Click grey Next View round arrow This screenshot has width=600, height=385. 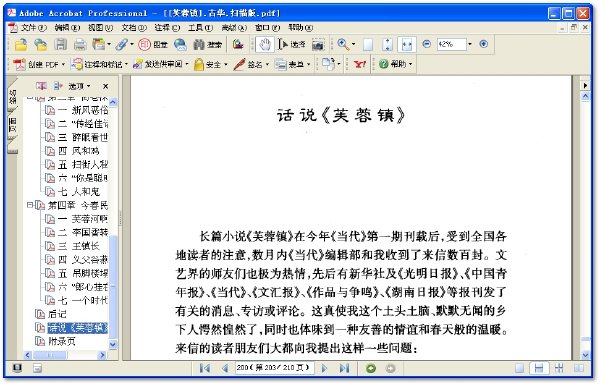click(390, 369)
